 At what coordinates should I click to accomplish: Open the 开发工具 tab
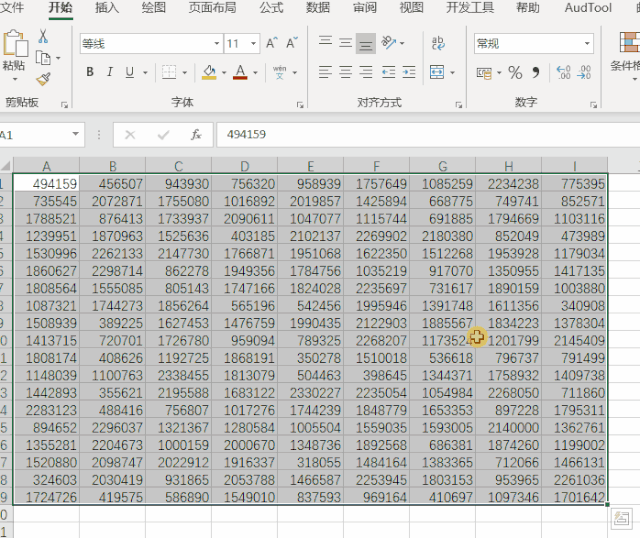point(470,8)
